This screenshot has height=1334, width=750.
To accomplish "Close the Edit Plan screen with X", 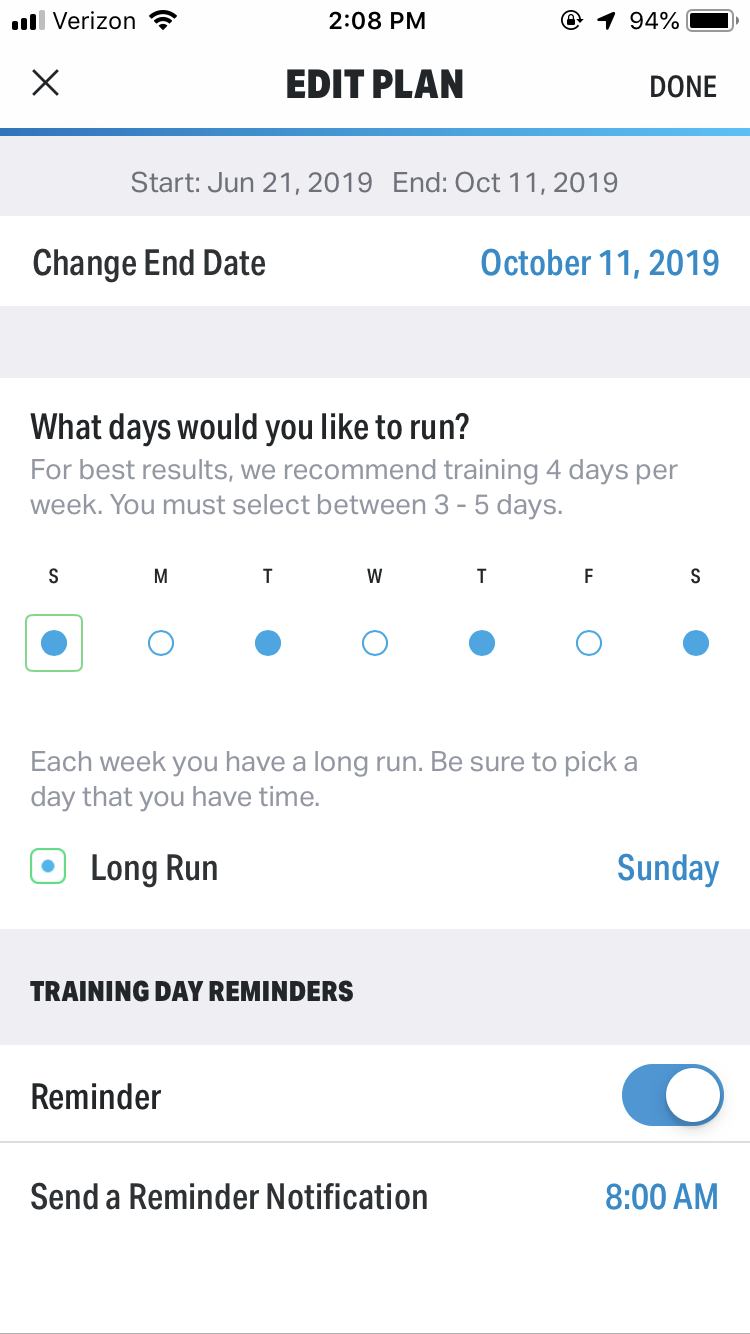I will tap(46, 83).
